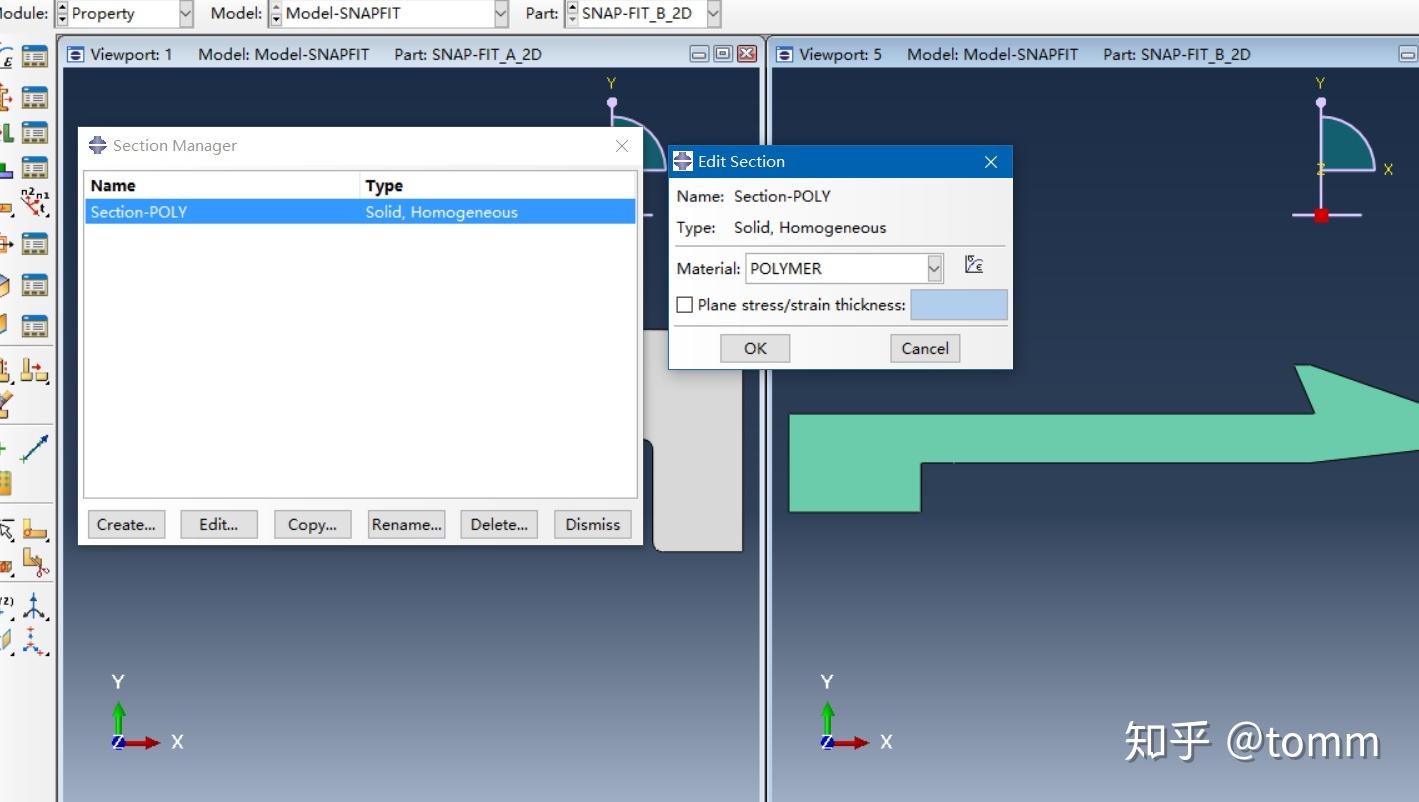Image resolution: width=1419 pixels, height=802 pixels.
Task: Click the Type column header
Action: point(498,185)
